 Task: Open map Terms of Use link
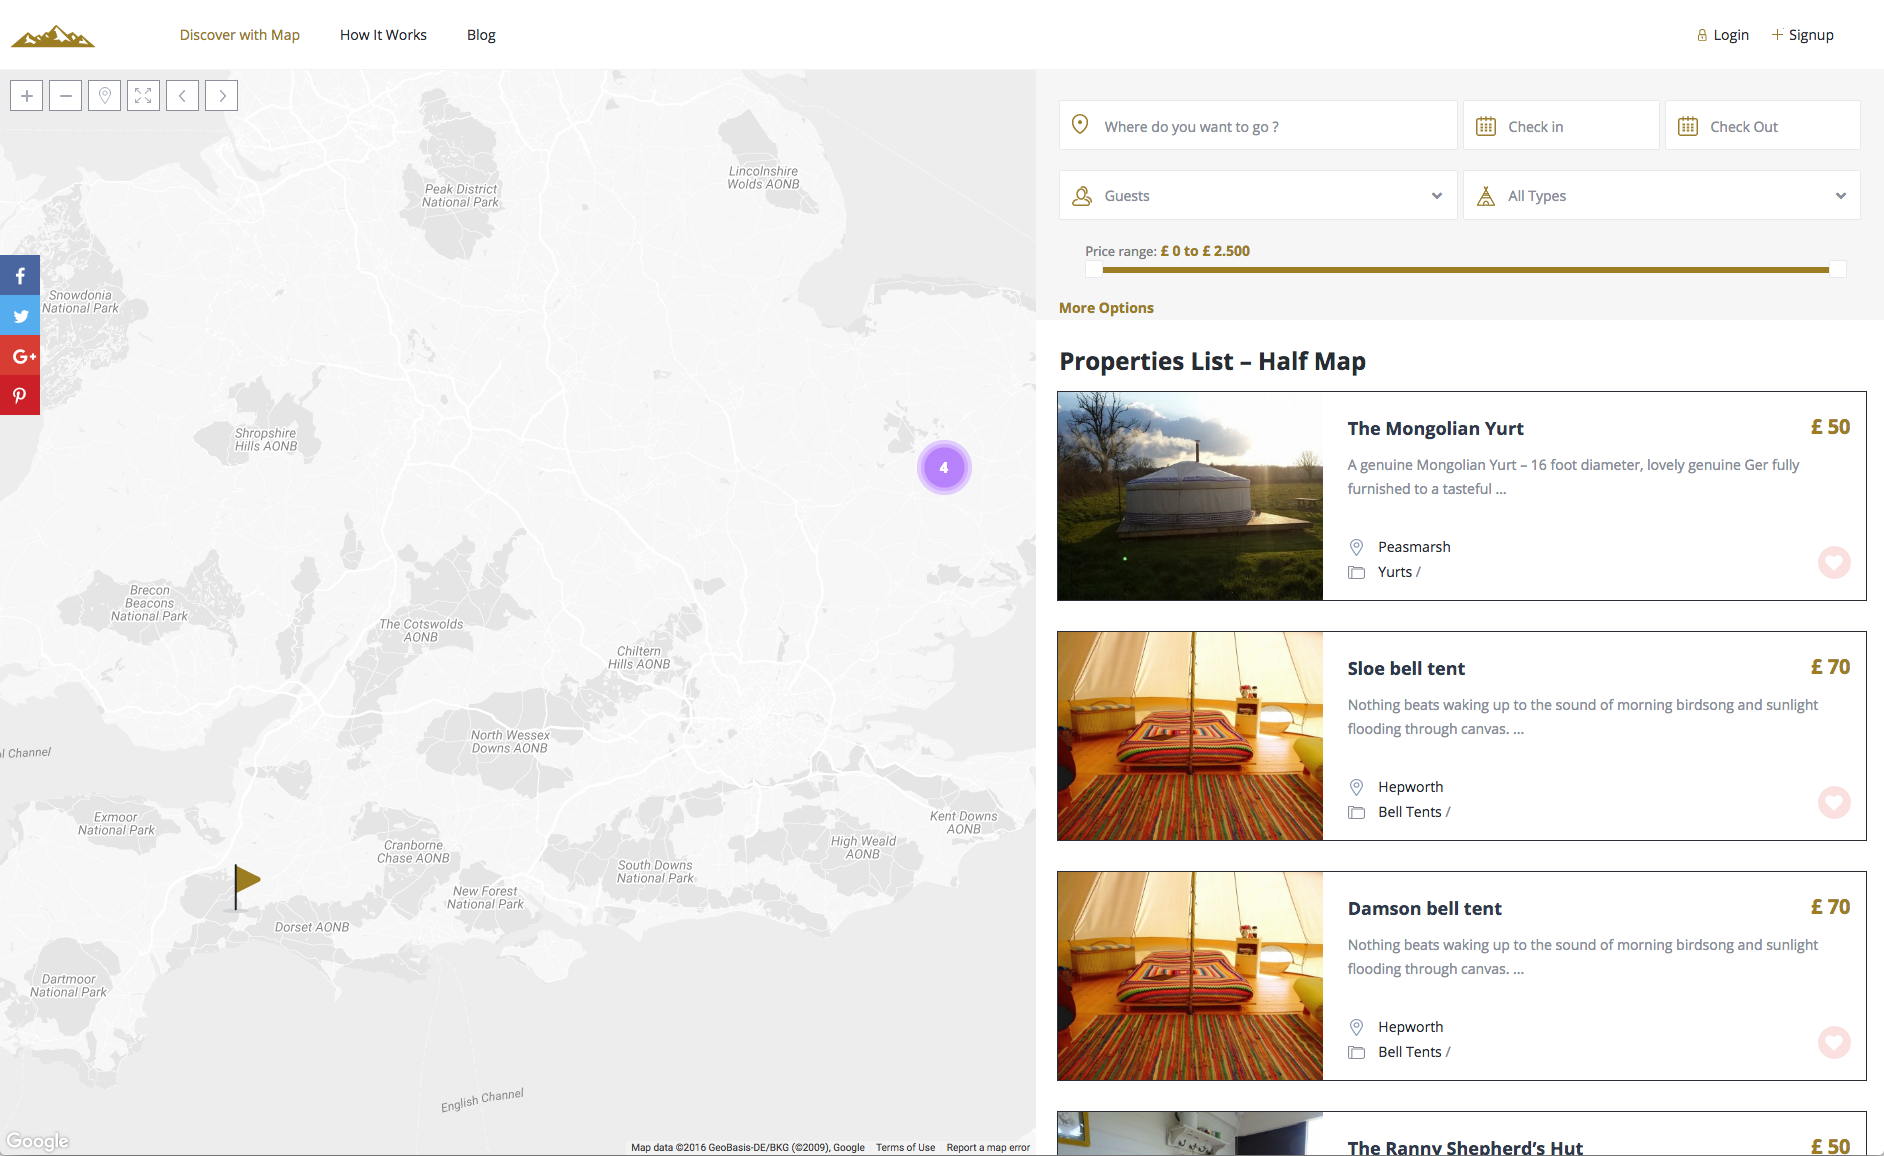[x=905, y=1148]
